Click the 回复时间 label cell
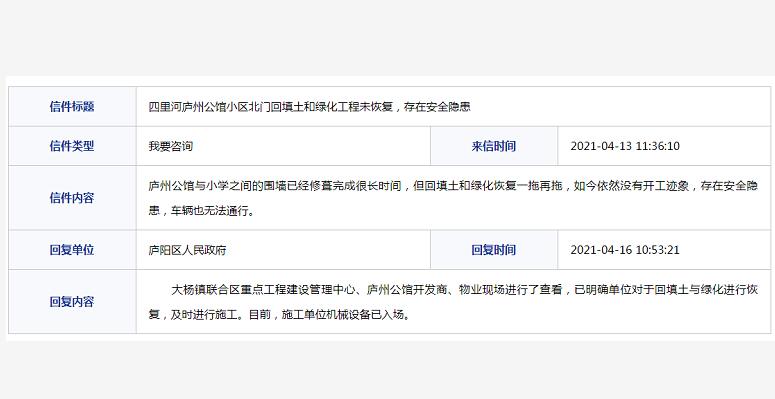The image size is (775, 399). coord(494,250)
